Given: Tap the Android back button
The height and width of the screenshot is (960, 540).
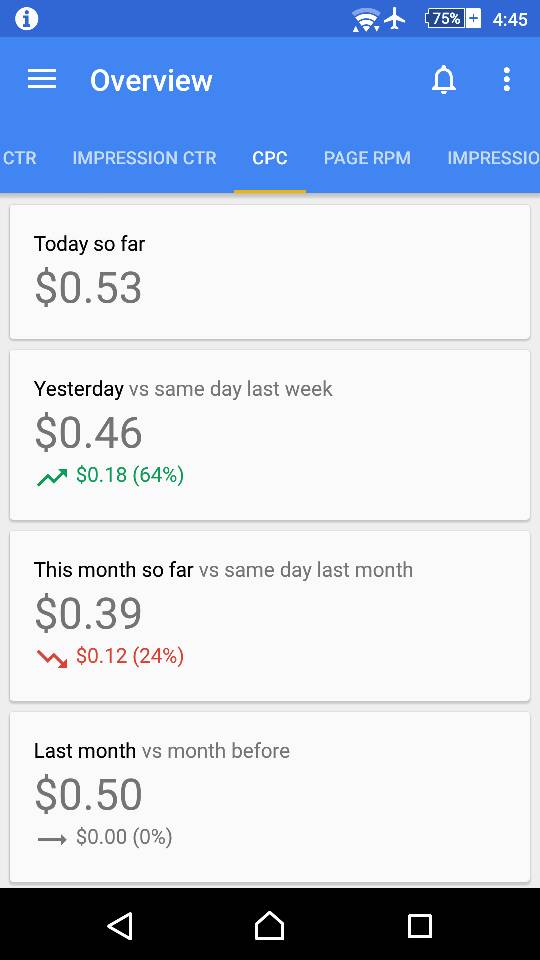Looking at the screenshot, I should coord(120,925).
